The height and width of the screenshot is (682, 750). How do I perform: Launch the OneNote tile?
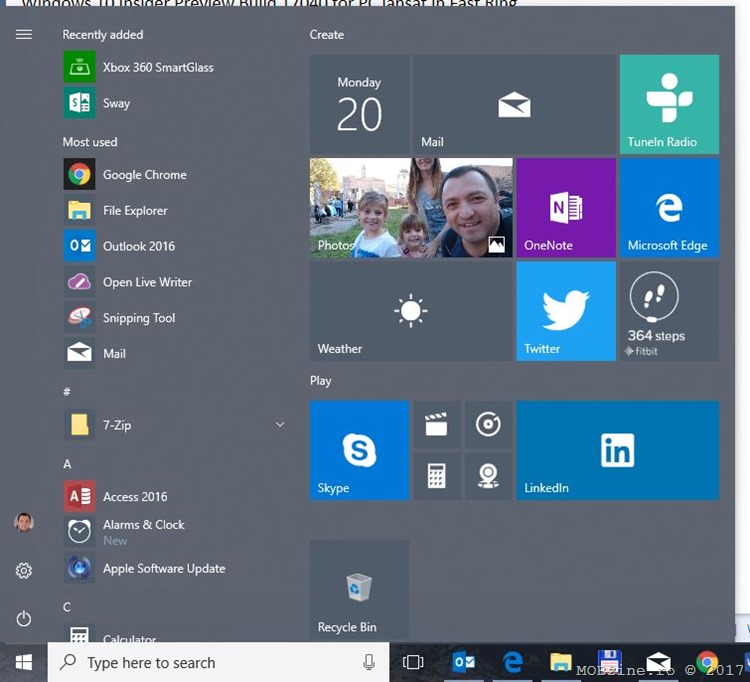click(566, 208)
